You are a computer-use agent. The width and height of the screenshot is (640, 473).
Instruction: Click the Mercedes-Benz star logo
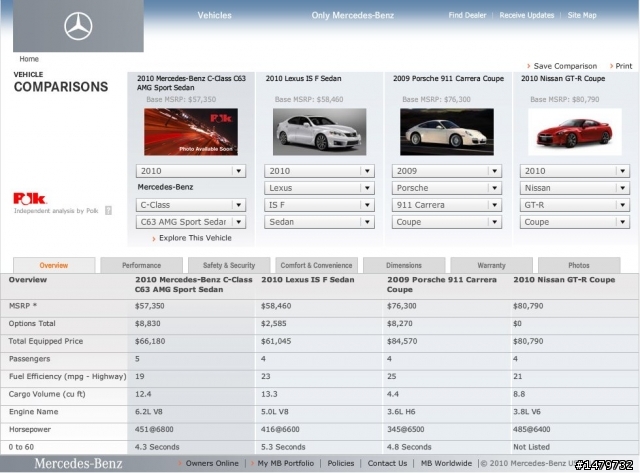click(78, 26)
